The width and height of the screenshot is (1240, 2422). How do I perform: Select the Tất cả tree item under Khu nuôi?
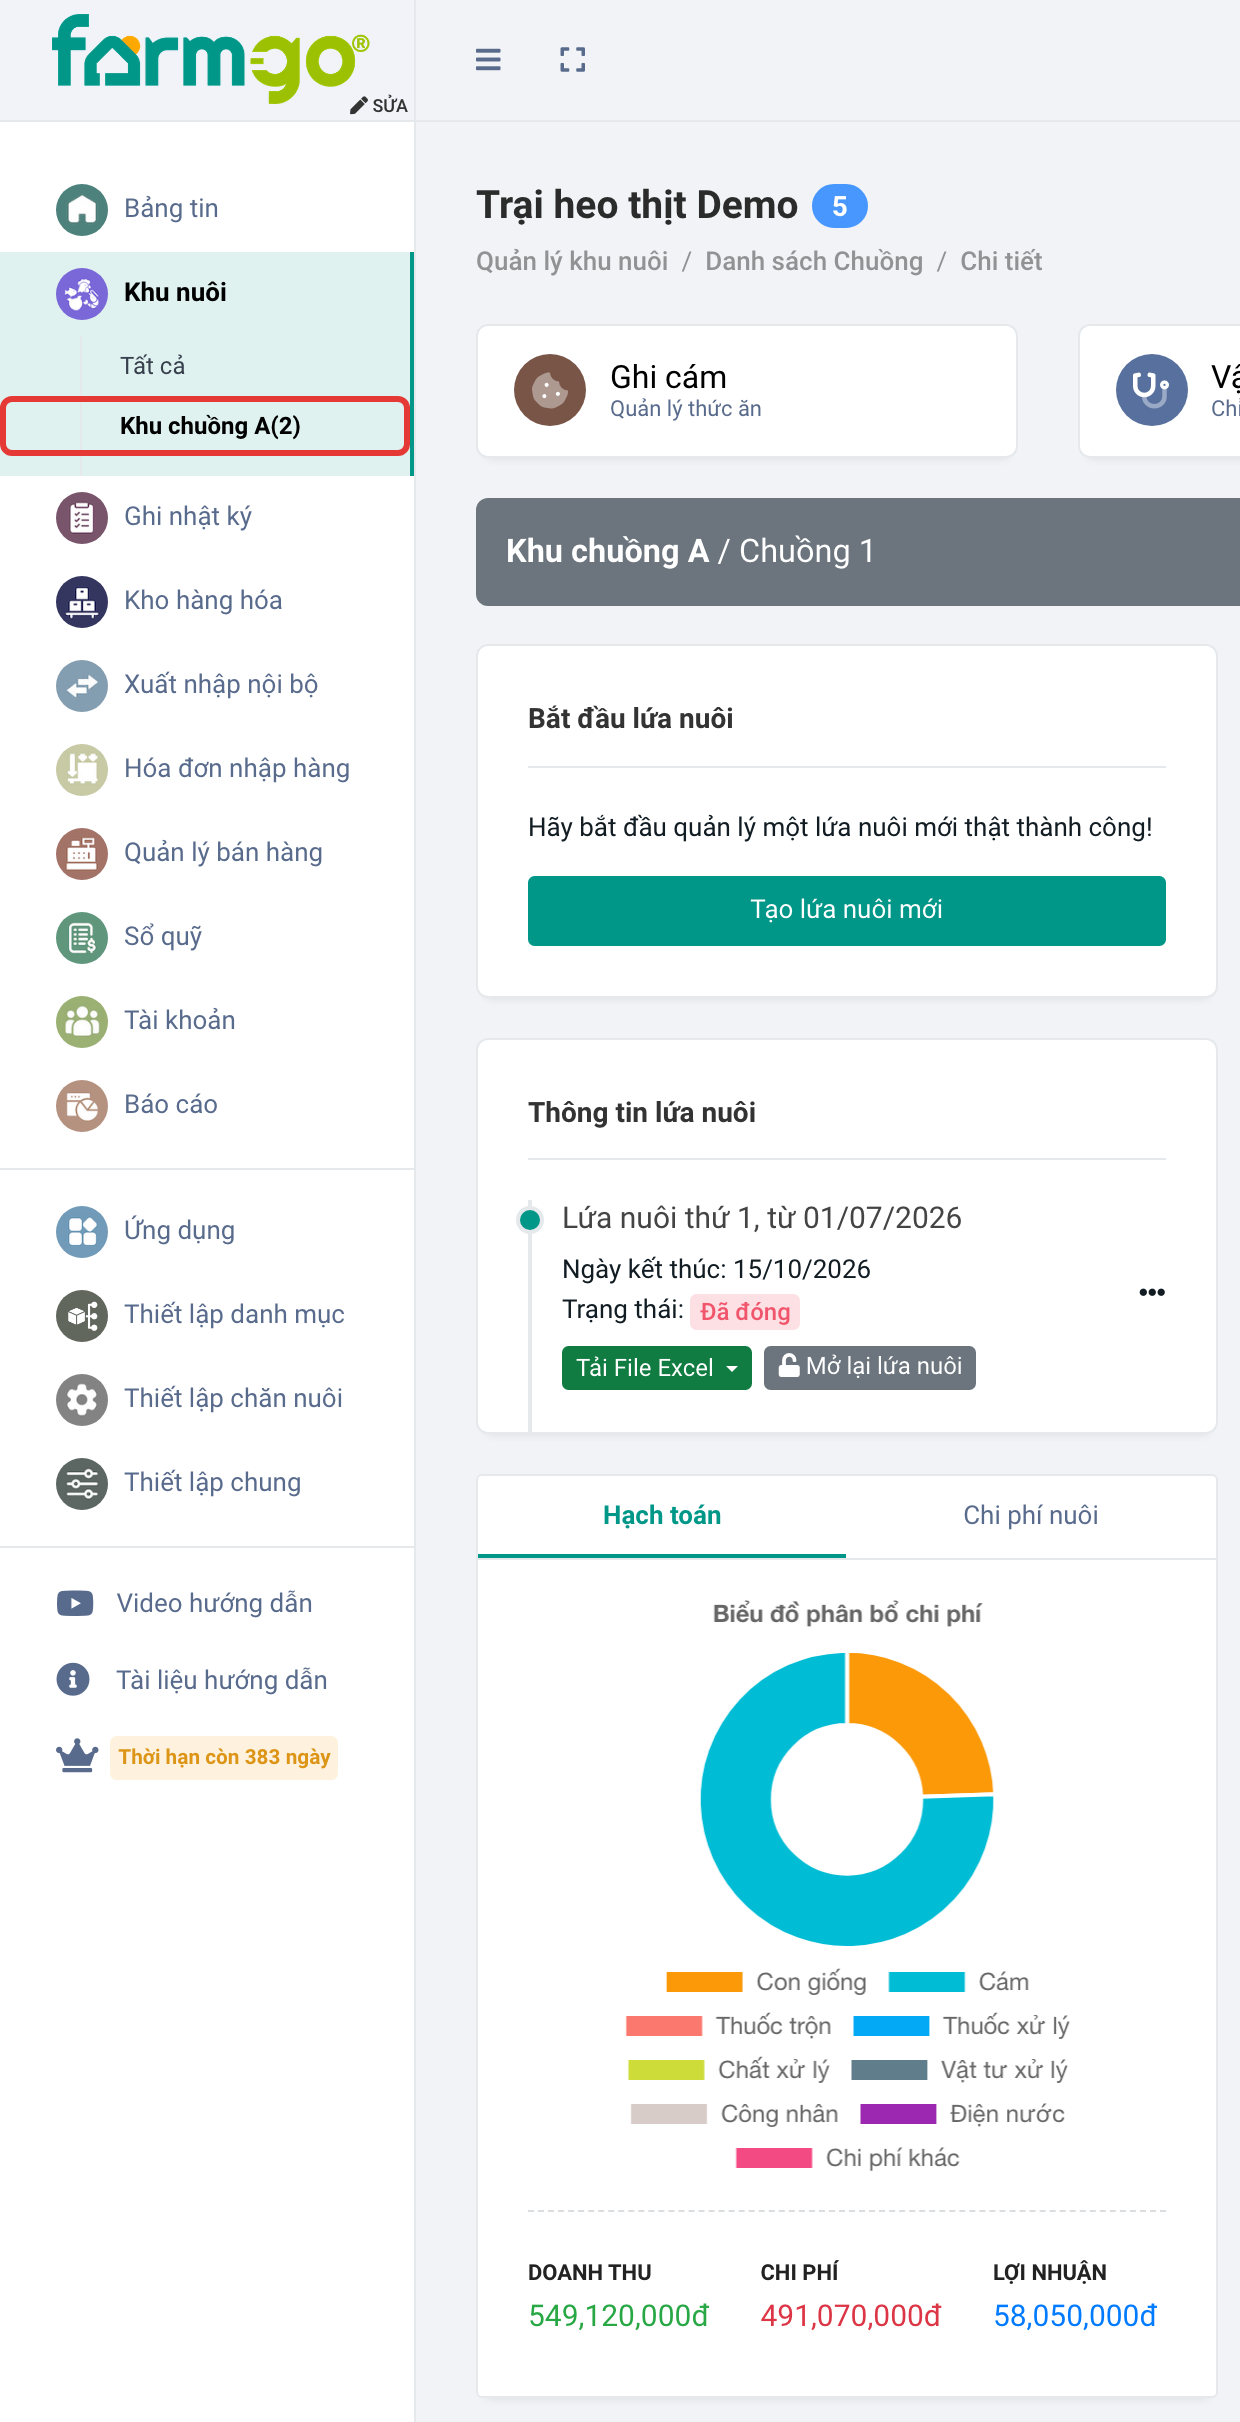153,366
